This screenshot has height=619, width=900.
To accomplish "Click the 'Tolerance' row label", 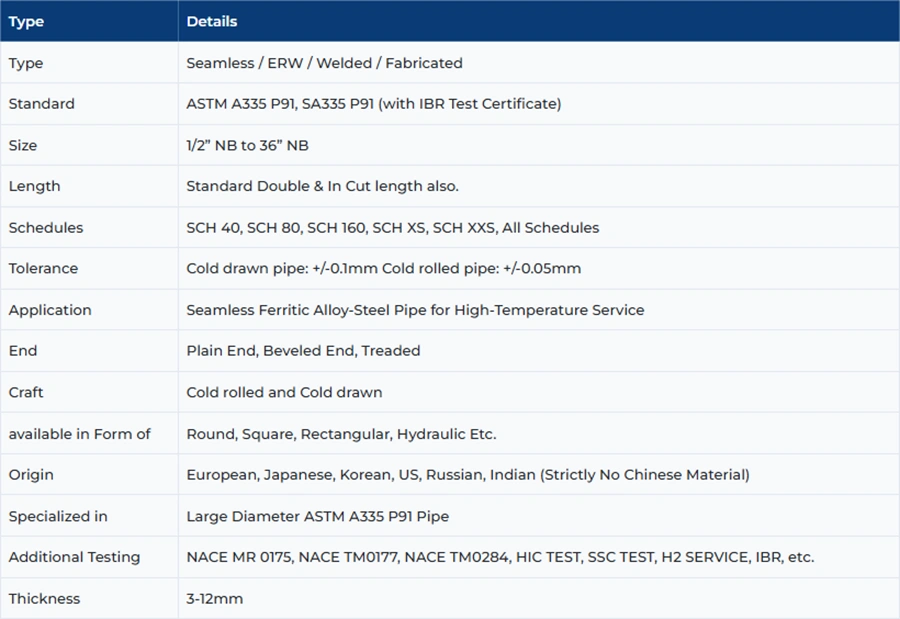I will [x=43, y=268].
